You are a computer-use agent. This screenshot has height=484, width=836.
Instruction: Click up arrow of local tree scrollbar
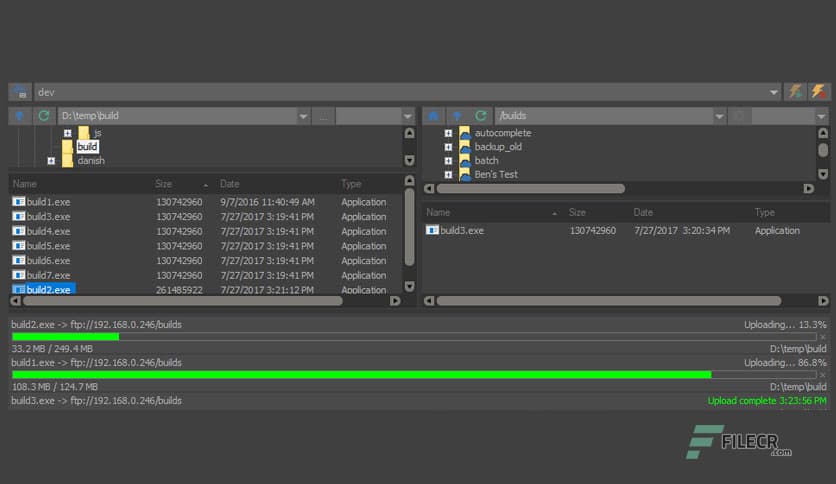409,133
